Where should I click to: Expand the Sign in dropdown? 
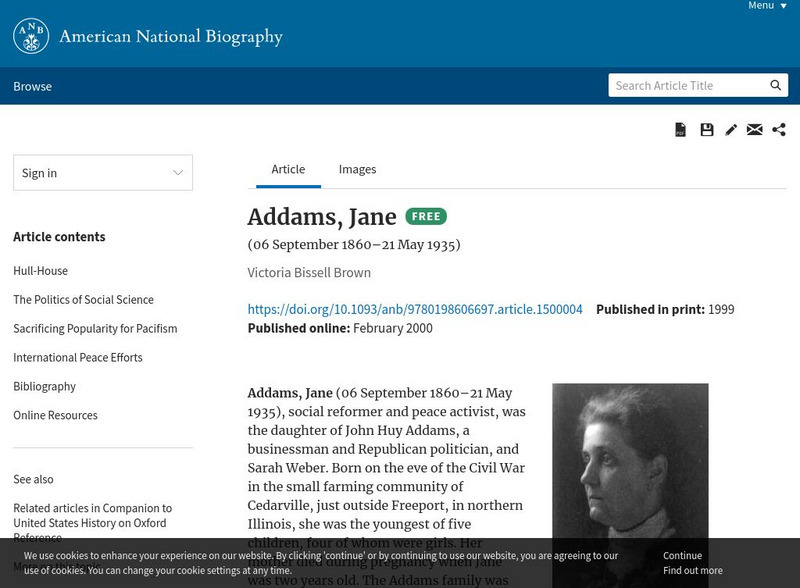(103, 173)
